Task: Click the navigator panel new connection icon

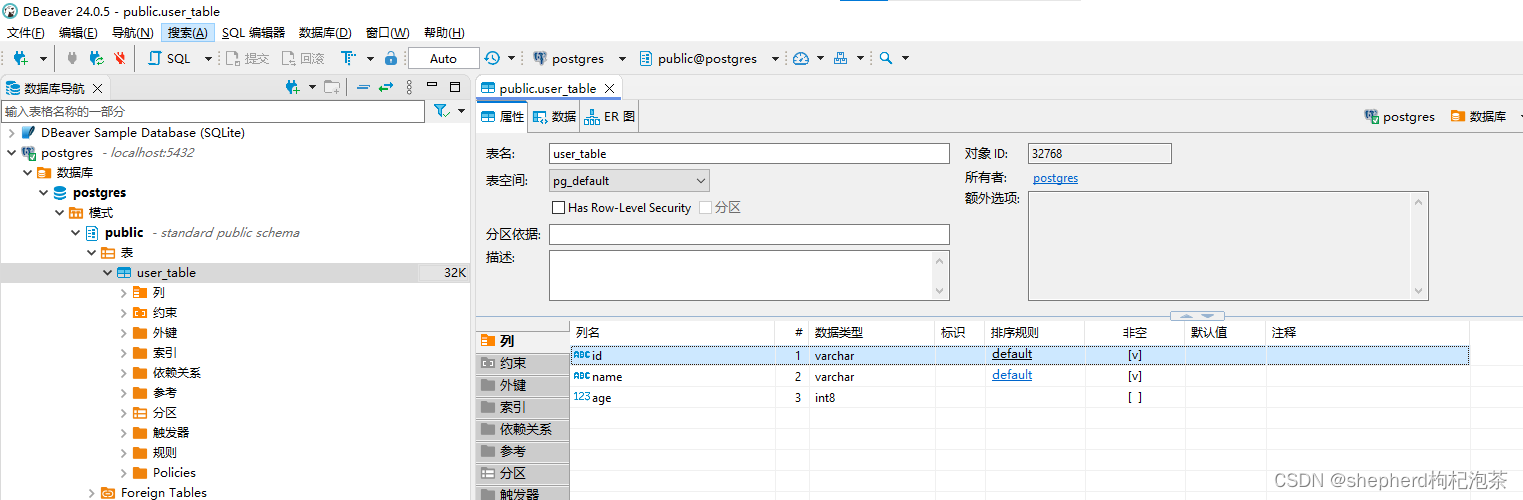Action: click(292, 88)
